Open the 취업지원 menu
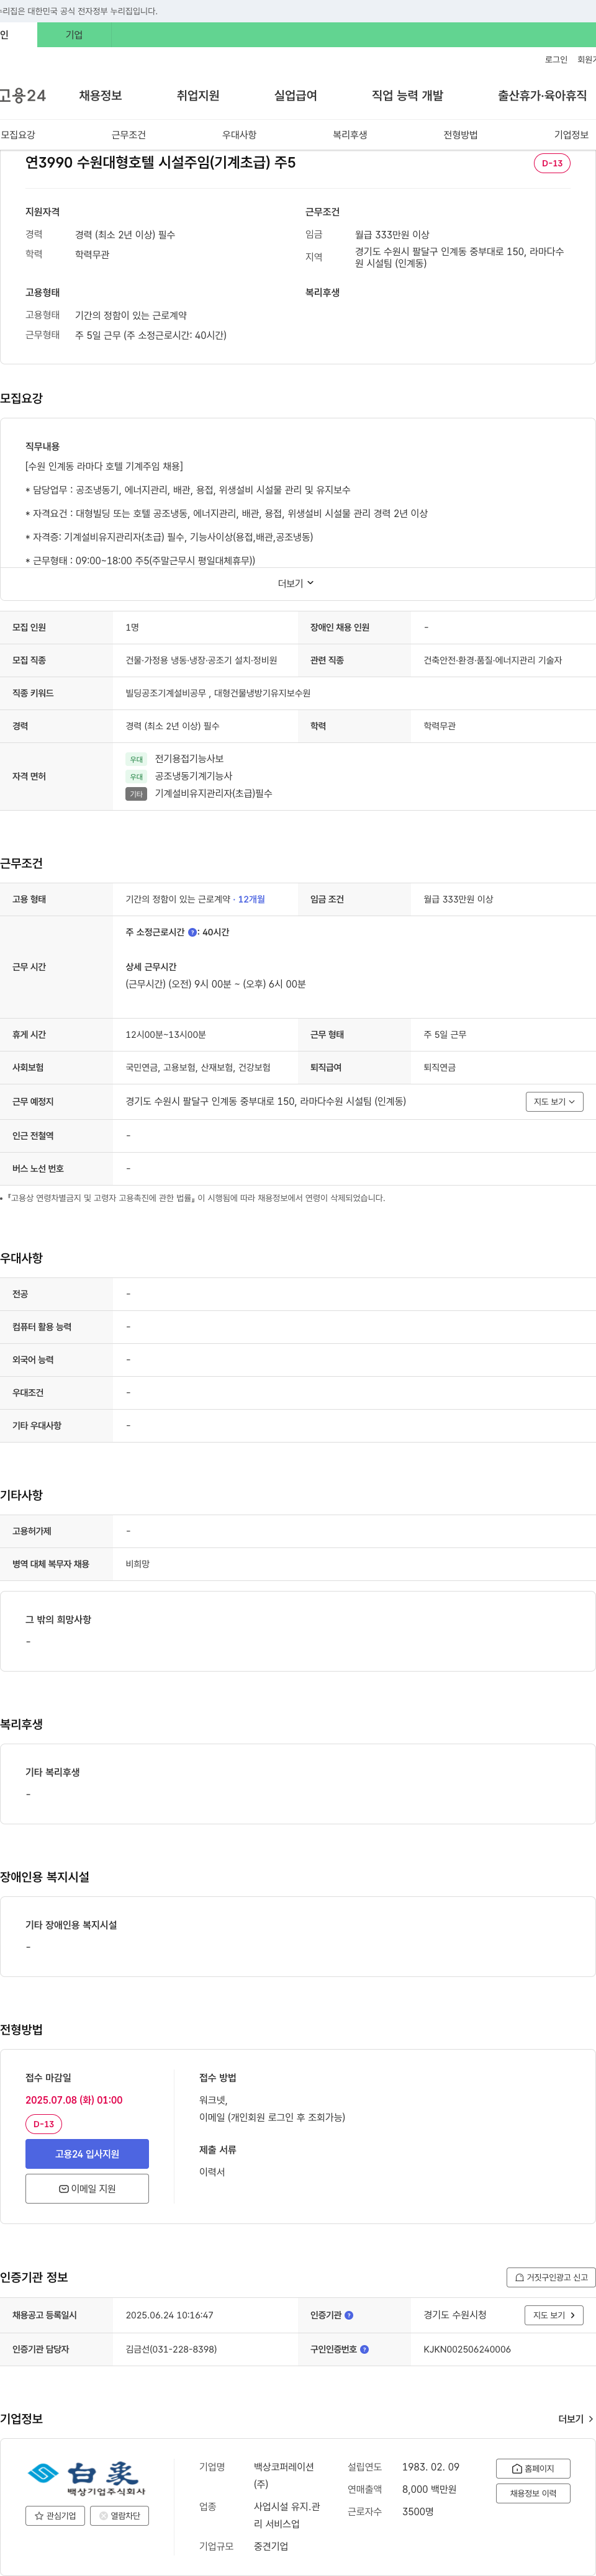 (x=198, y=96)
